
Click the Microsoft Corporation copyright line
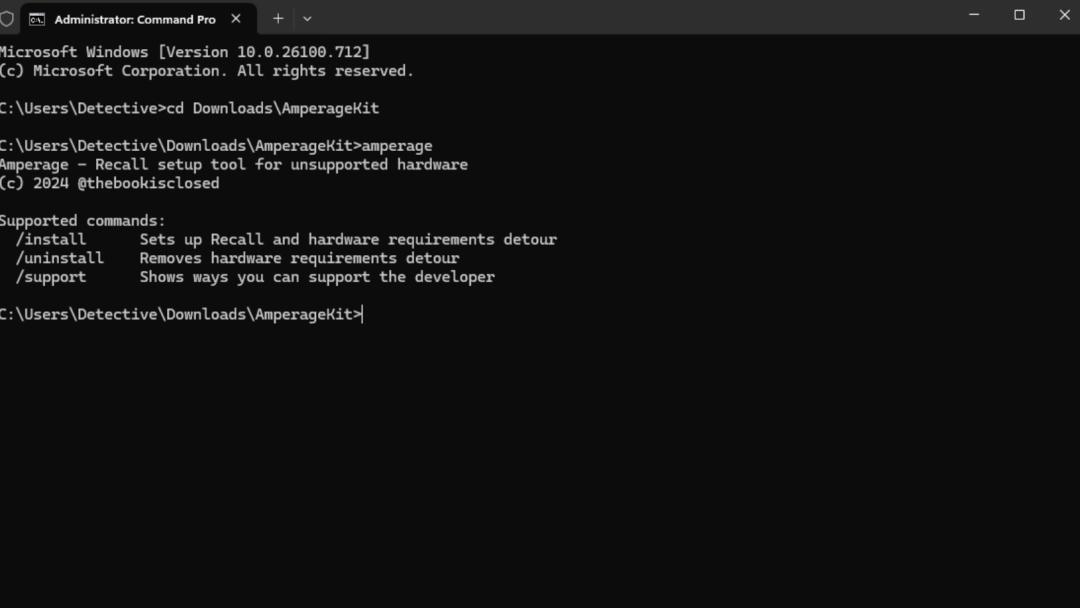tap(207, 71)
